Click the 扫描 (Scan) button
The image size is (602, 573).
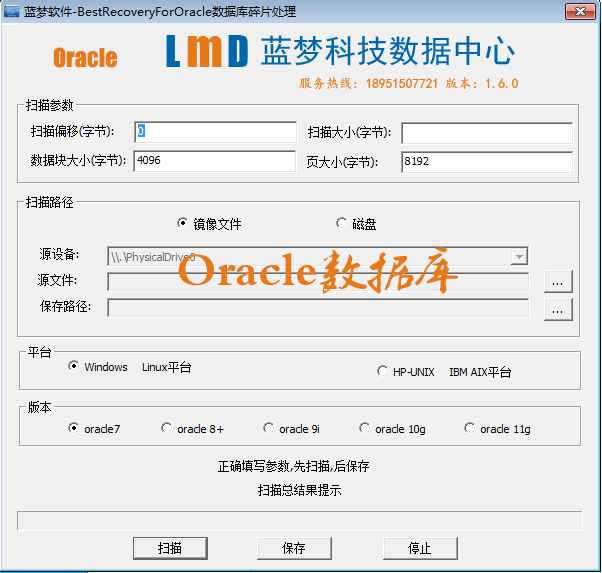[170, 548]
